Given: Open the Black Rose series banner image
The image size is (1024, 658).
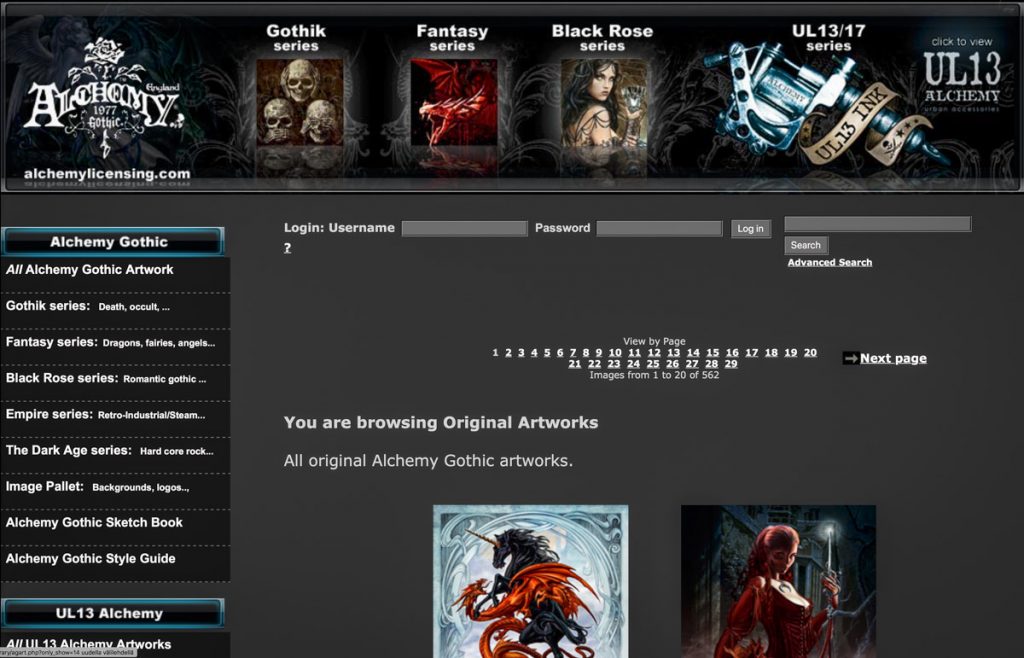Looking at the screenshot, I should pos(604,102).
